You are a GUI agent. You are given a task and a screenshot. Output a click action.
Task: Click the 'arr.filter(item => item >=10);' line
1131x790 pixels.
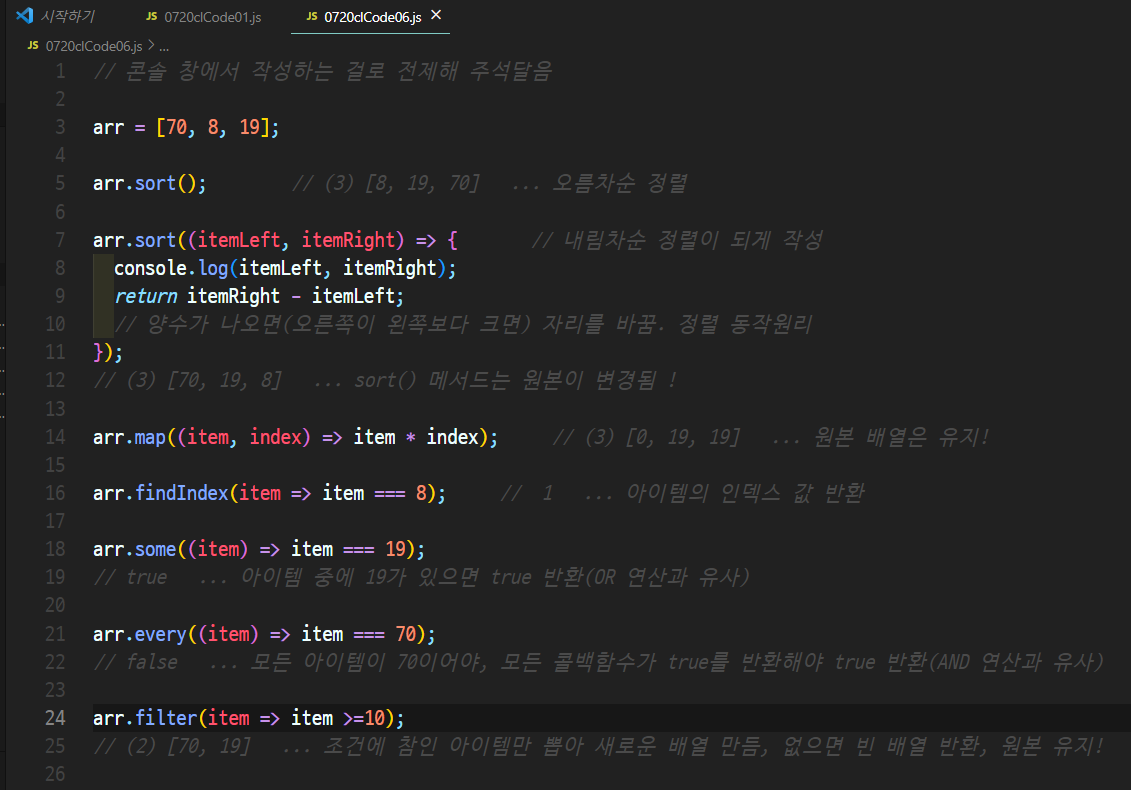[249, 719]
